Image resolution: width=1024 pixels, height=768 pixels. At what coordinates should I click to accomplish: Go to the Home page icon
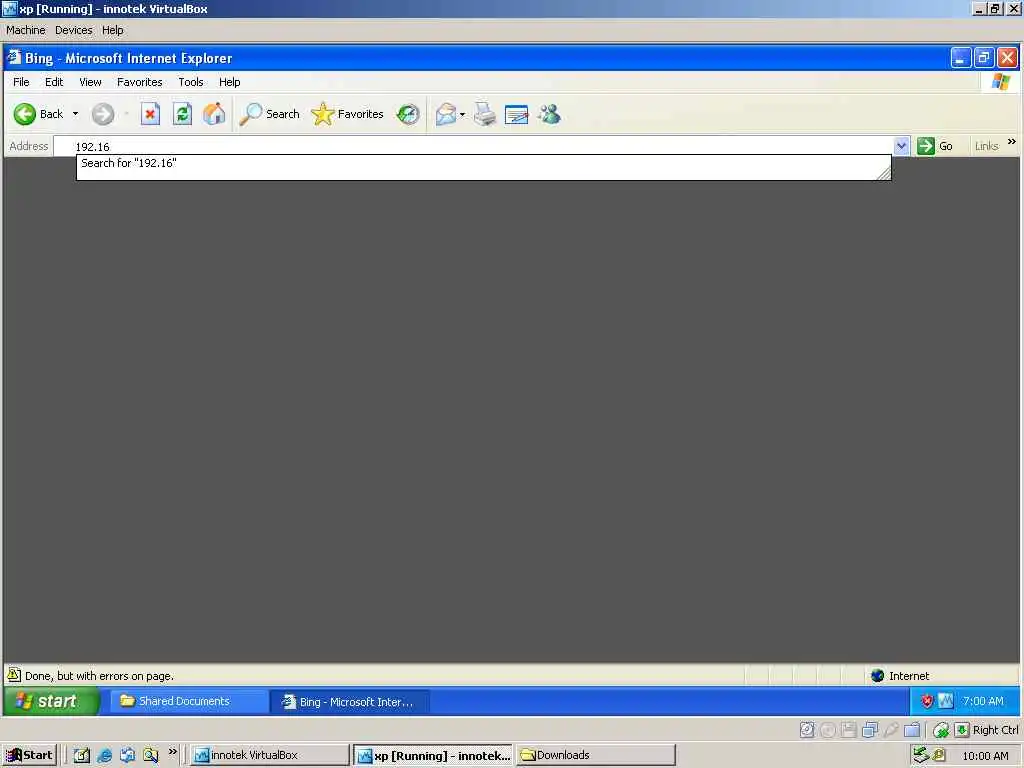tap(214, 114)
